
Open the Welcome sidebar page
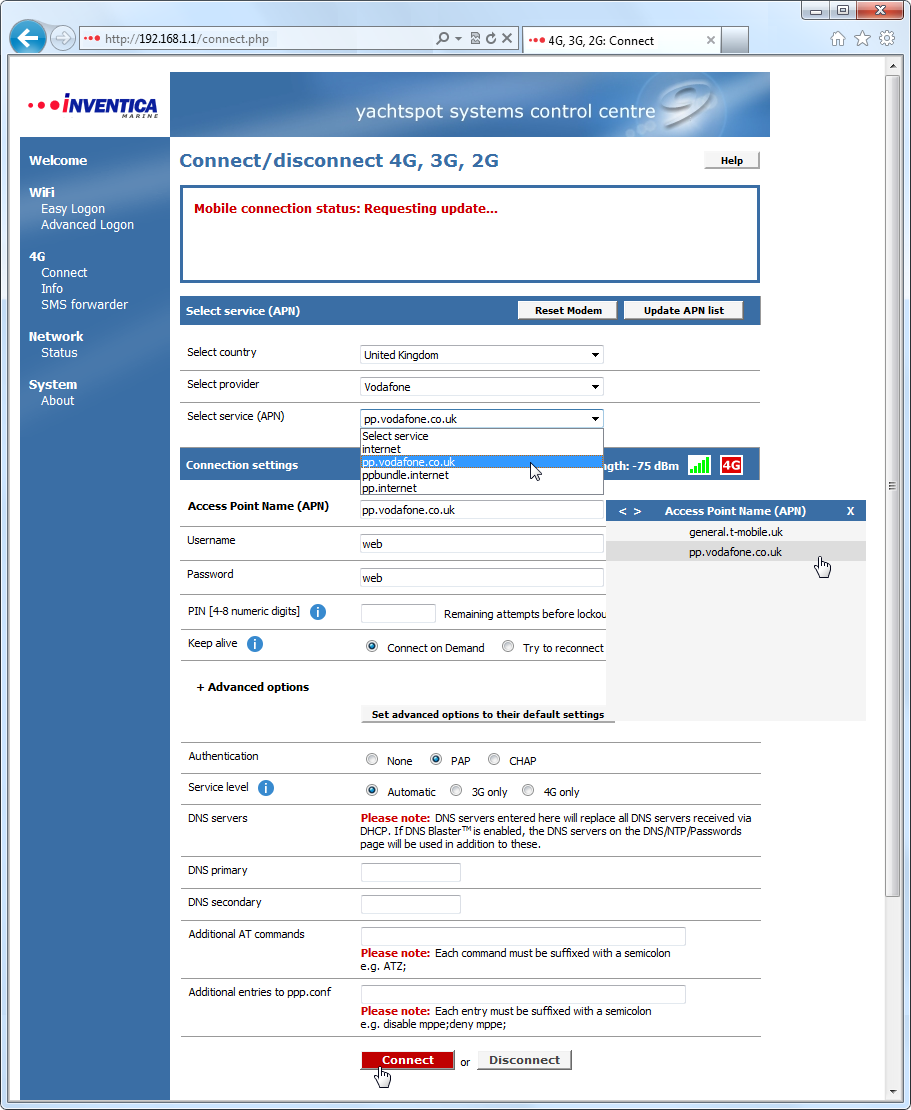tap(58, 161)
